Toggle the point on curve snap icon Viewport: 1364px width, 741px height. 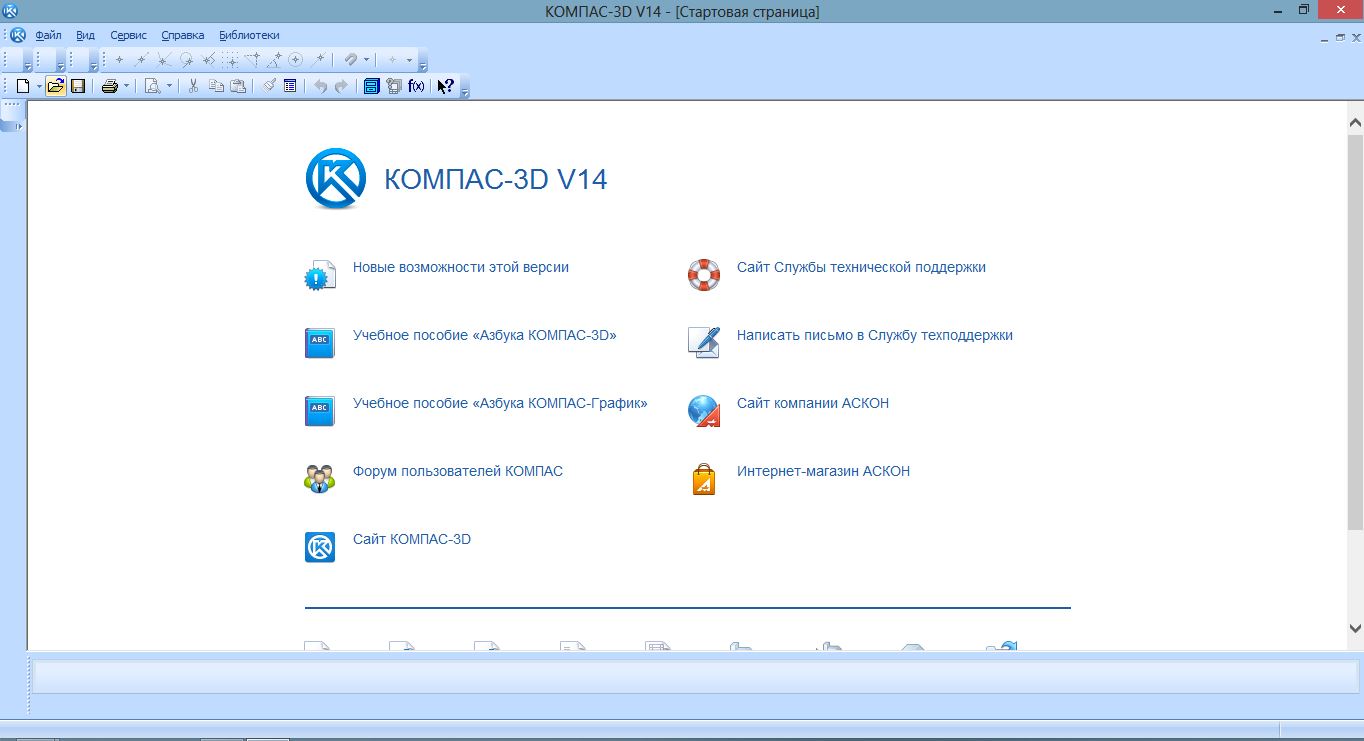click(319, 60)
